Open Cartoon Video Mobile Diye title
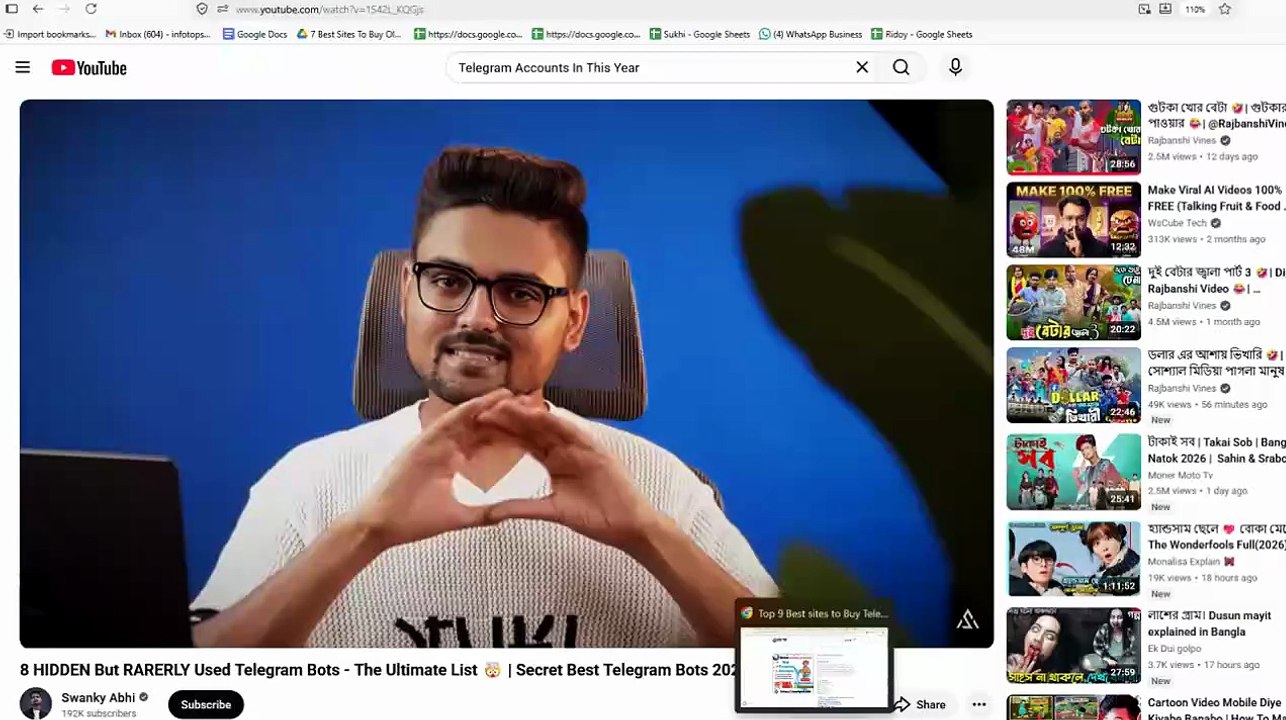The width and height of the screenshot is (1286, 720). (1216, 710)
